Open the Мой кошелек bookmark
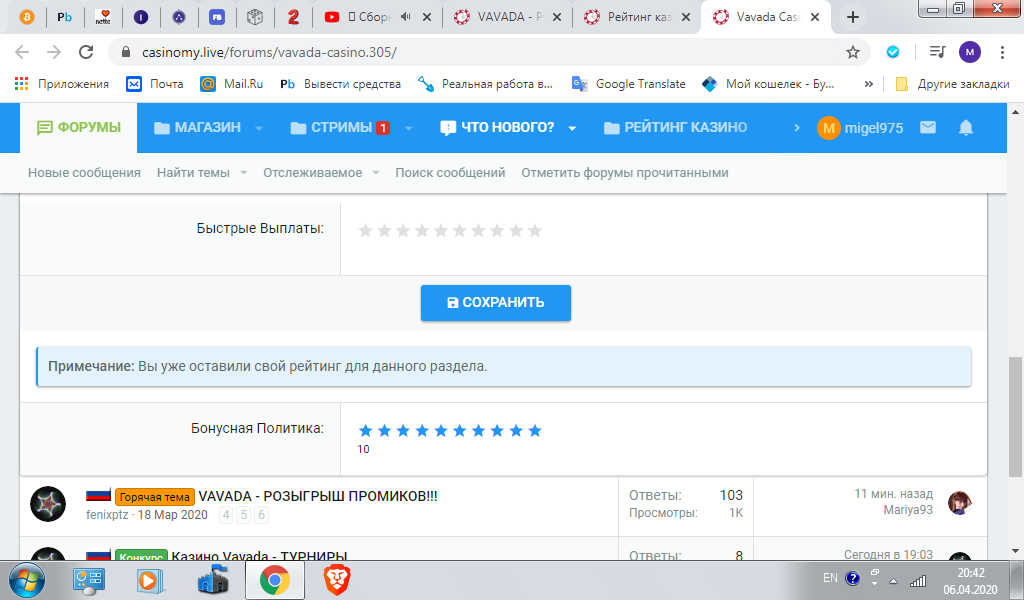 tap(768, 84)
